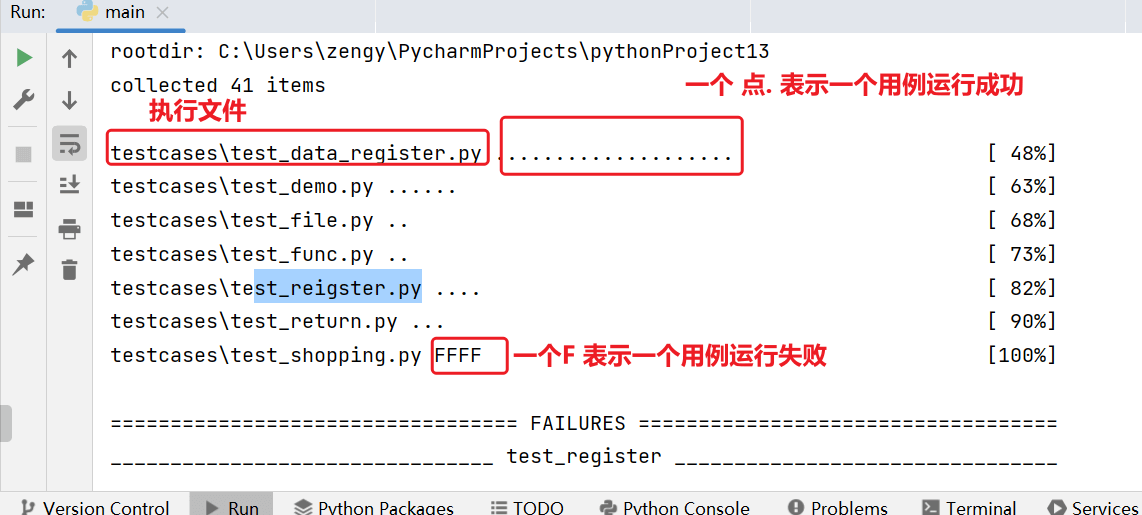1142x515 pixels.
Task: Click the Restore Layout panel icon
Action: click(24, 210)
